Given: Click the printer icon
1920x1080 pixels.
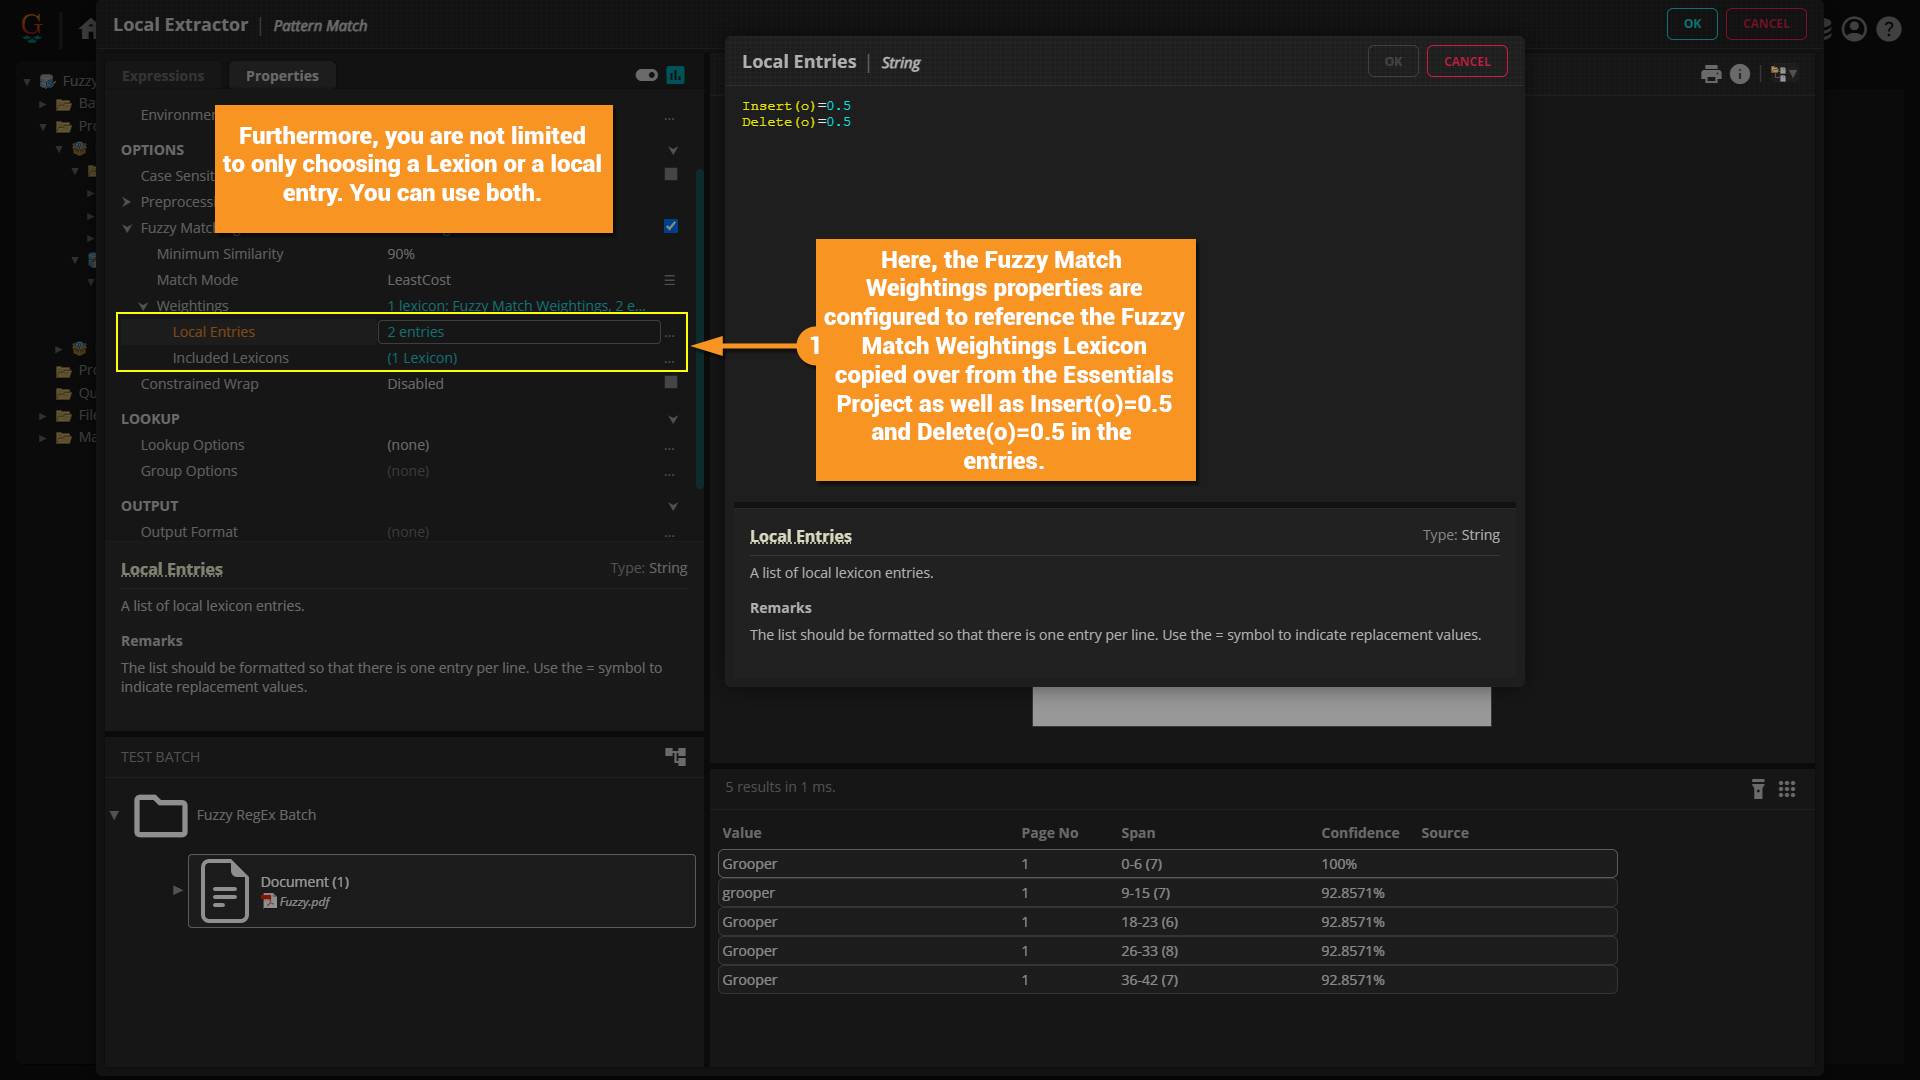Looking at the screenshot, I should pyautogui.click(x=1711, y=74).
